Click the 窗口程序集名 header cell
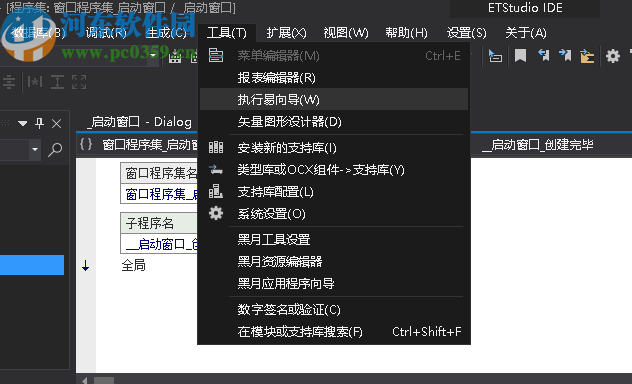 (160, 173)
